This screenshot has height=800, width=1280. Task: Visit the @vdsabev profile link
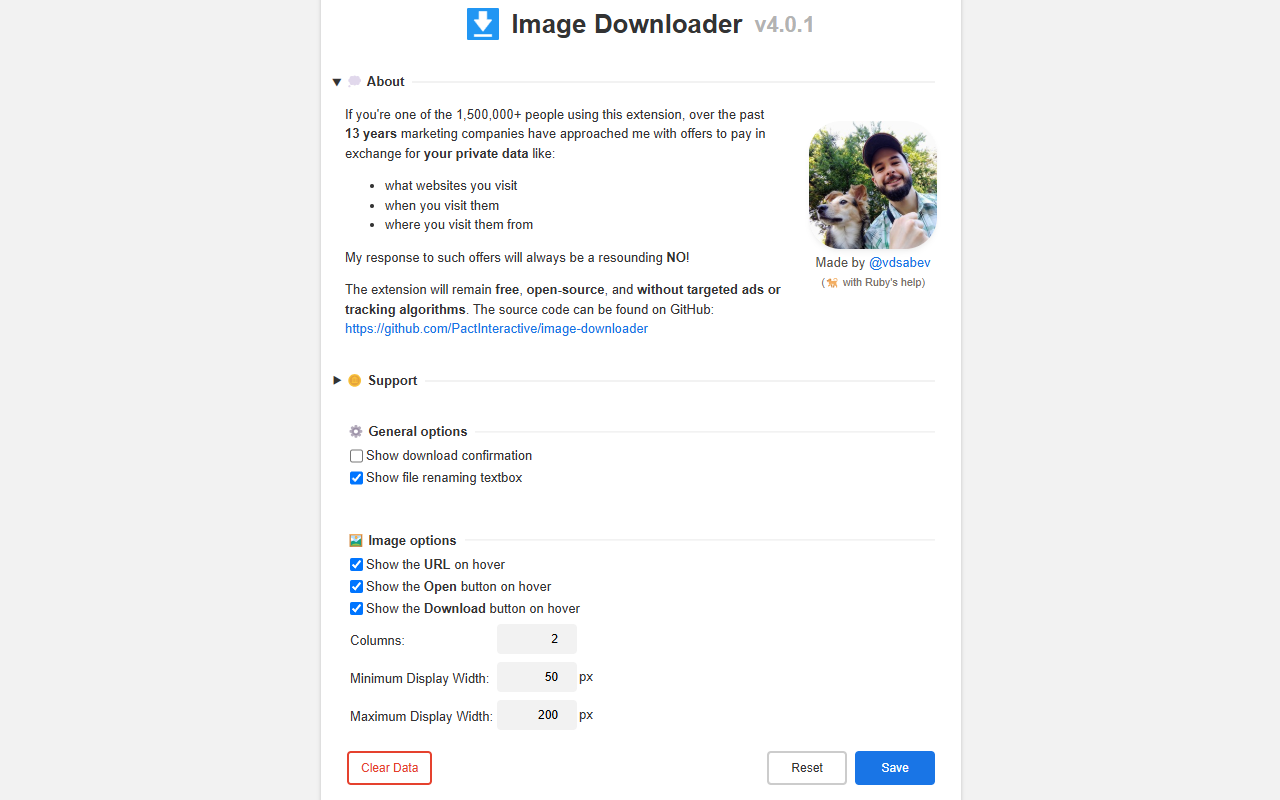900,262
